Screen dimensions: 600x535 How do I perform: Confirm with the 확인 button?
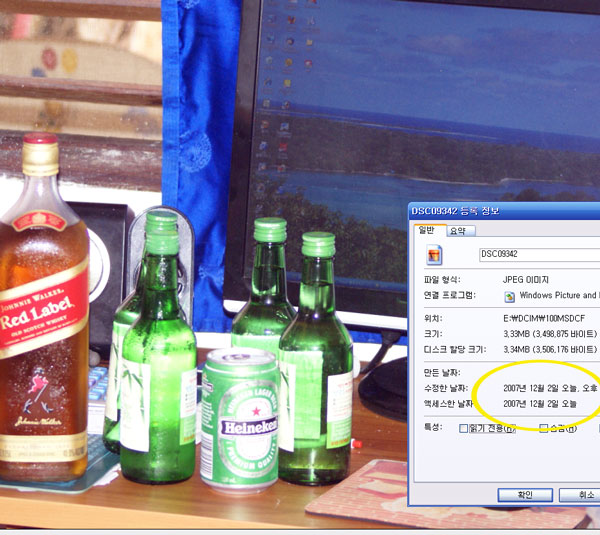tap(525, 495)
